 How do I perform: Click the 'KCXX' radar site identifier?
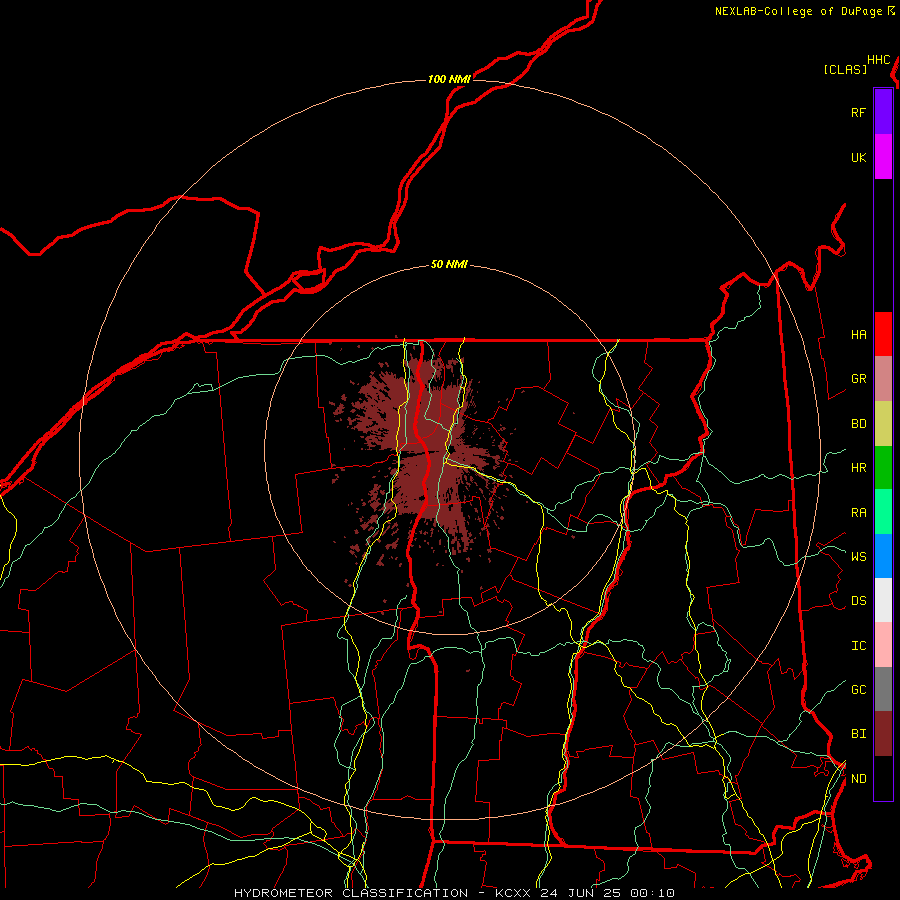512,893
